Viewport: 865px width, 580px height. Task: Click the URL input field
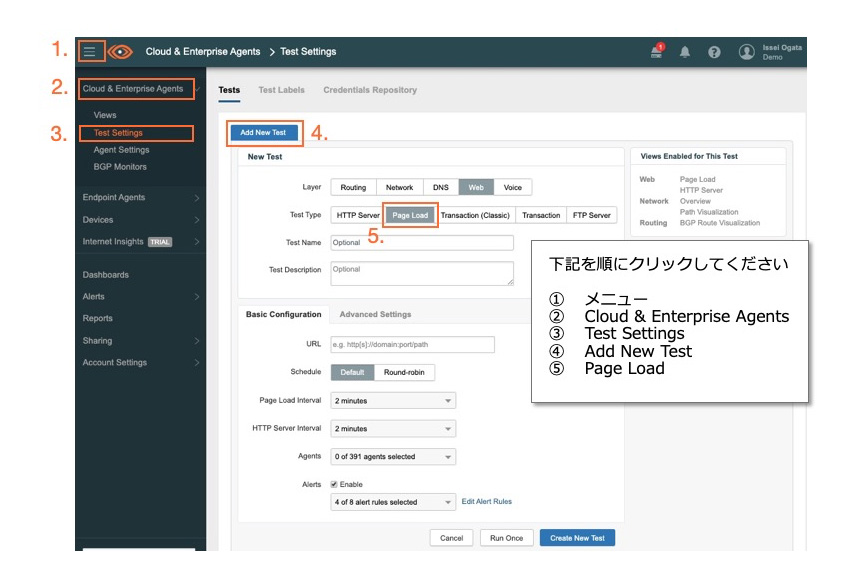tap(412, 344)
